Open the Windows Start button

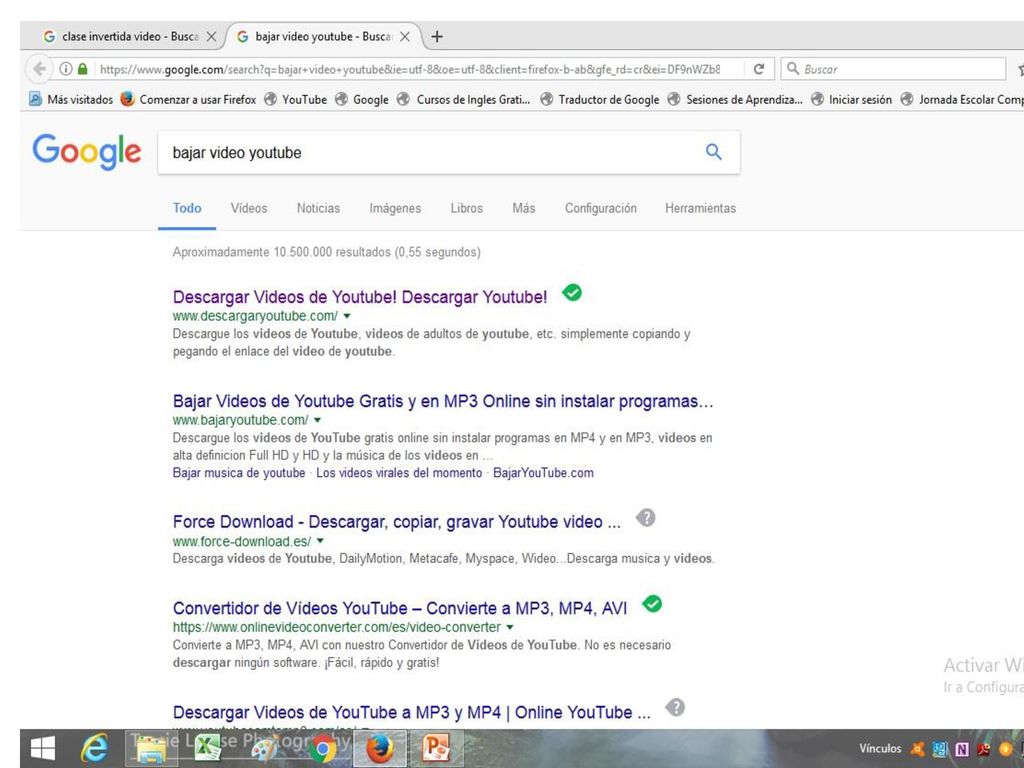(43, 748)
